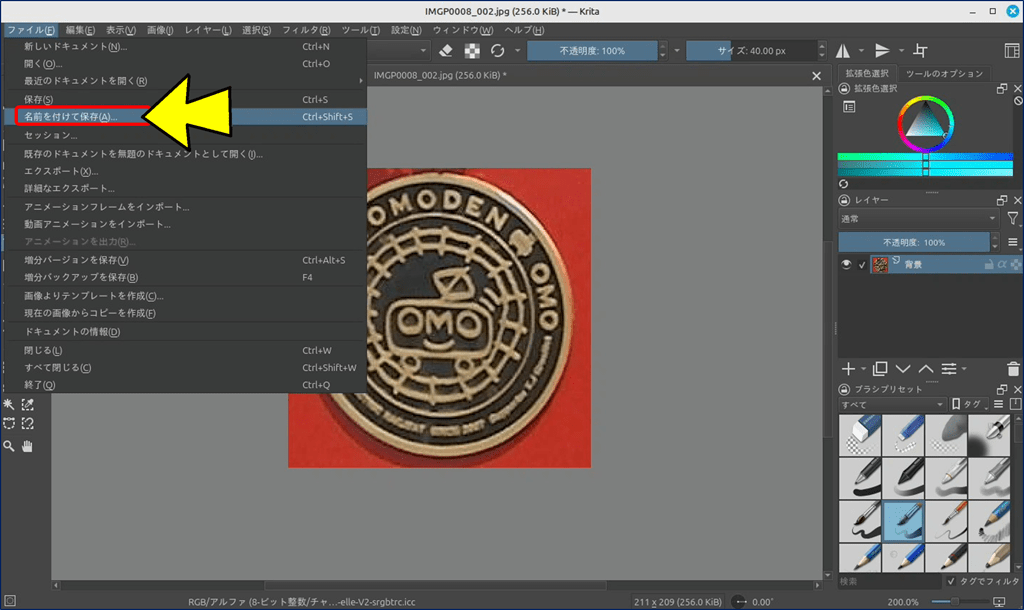
Task: Delete layer with trash icon
Action: [x=1014, y=369]
